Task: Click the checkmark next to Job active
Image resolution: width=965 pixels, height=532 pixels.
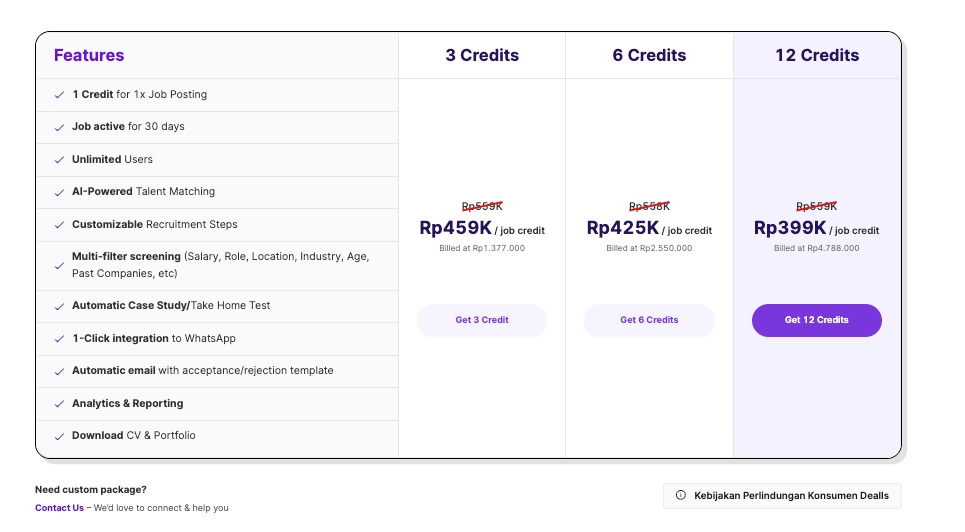Action: point(59,128)
